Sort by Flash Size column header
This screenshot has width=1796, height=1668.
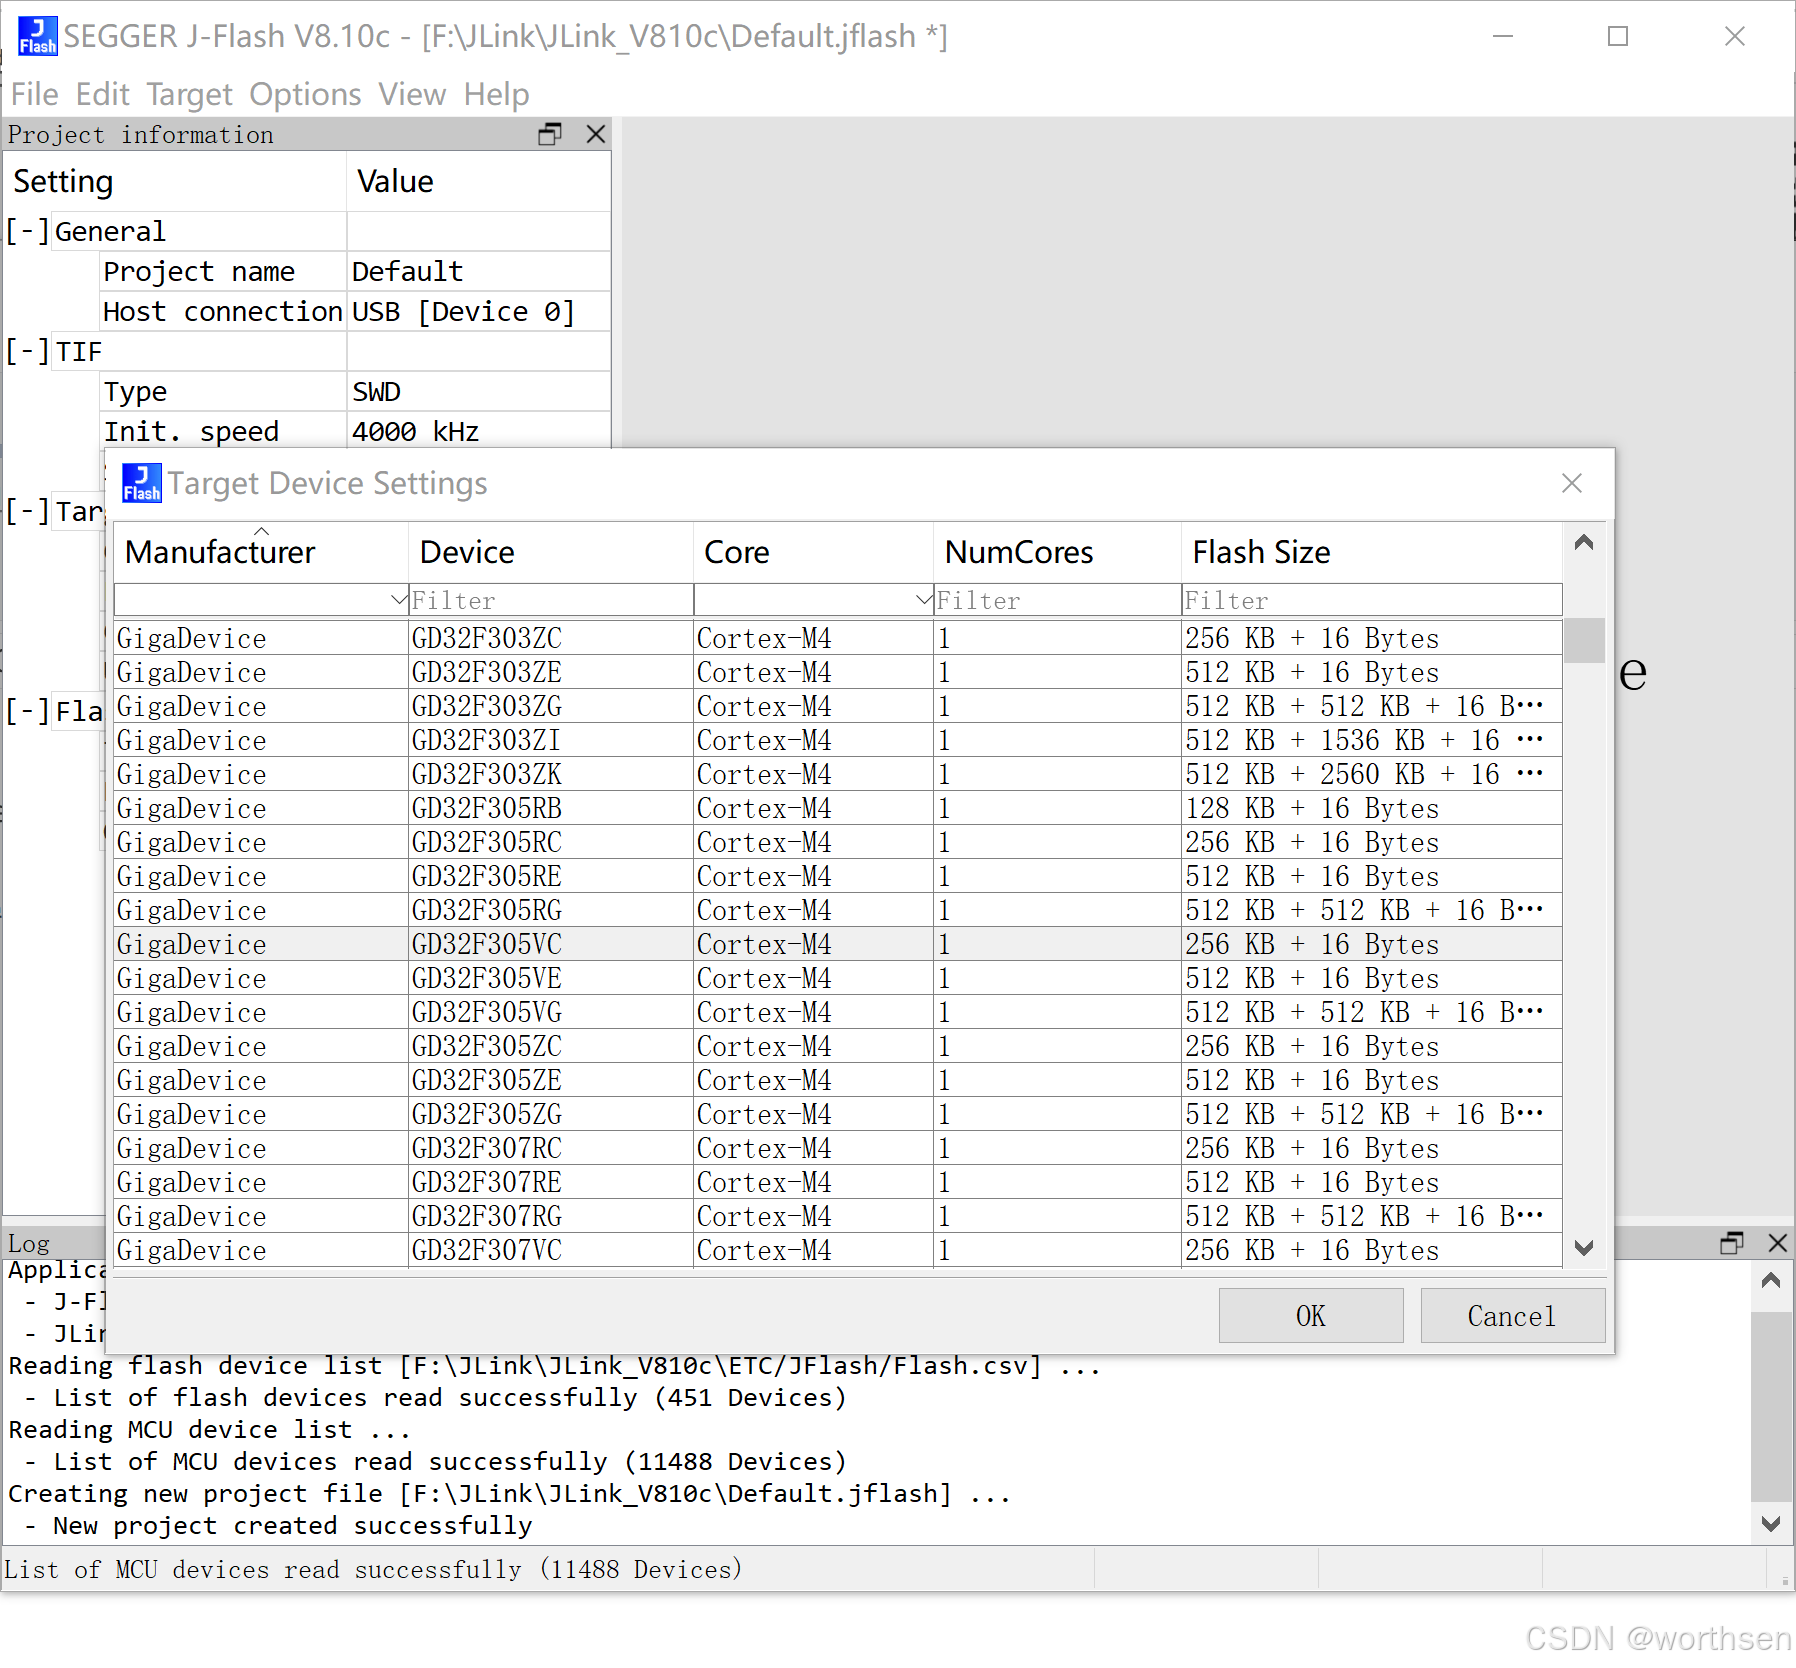1372,552
